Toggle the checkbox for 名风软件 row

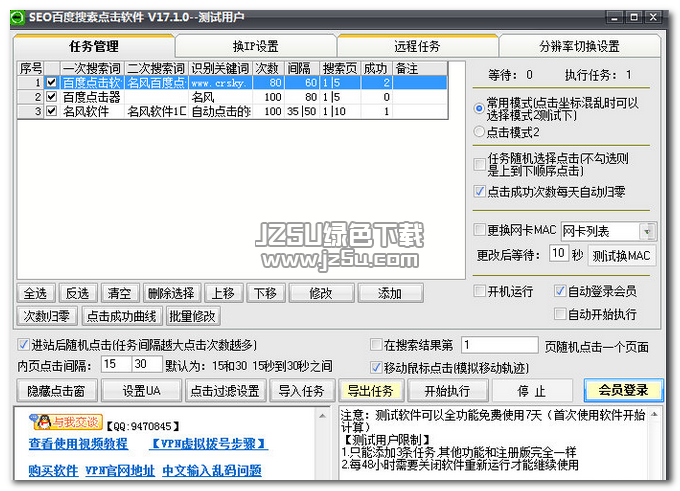point(52,111)
